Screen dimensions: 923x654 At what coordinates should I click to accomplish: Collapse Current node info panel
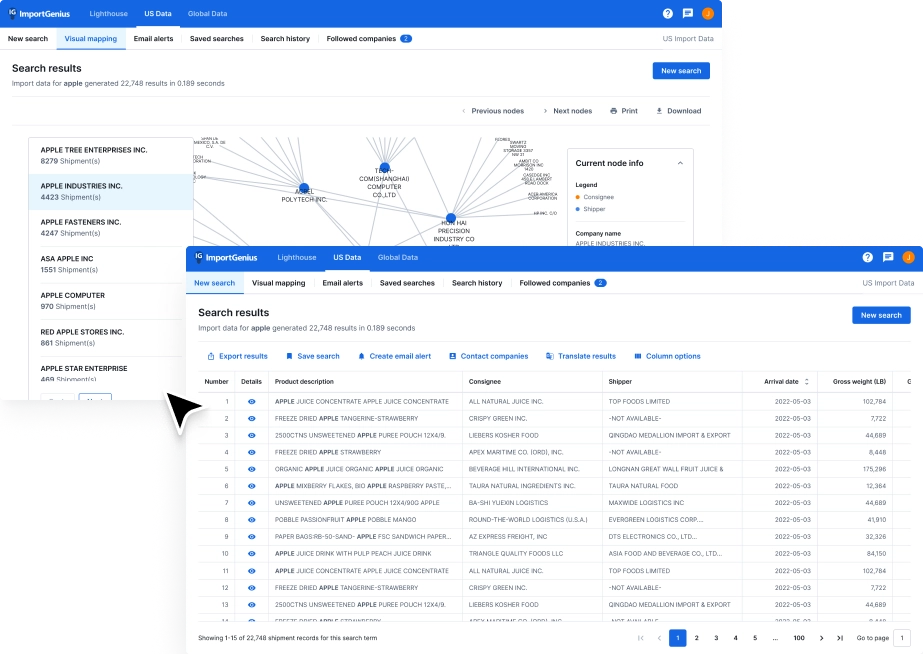tap(680, 163)
